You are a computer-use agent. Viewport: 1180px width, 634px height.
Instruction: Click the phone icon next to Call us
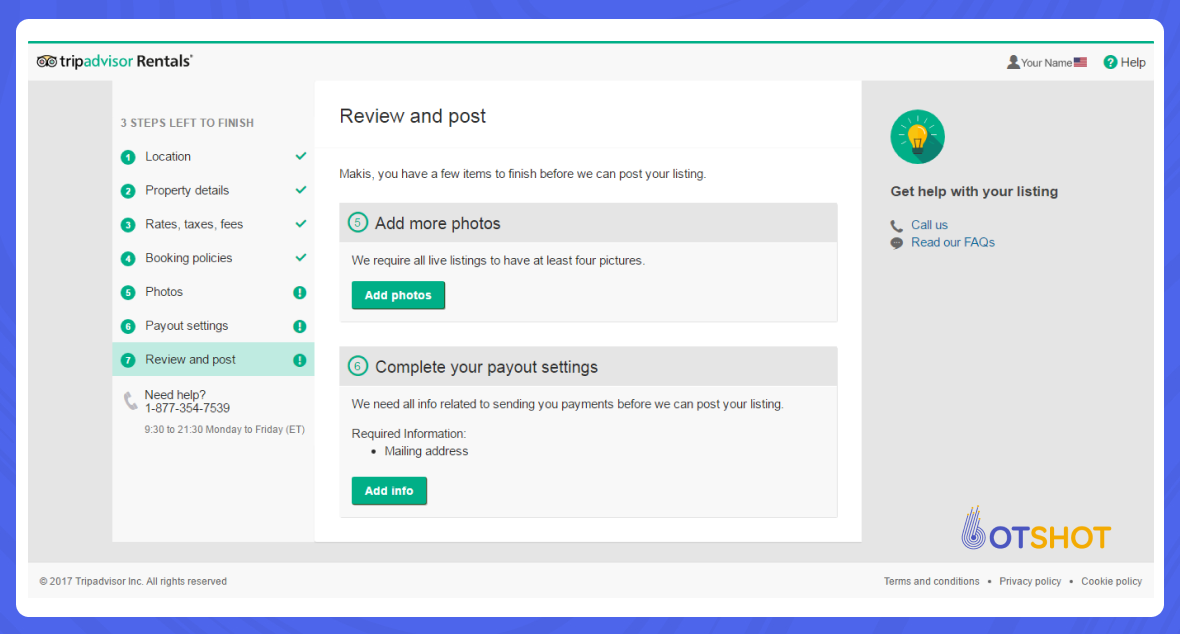coord(897,224)
